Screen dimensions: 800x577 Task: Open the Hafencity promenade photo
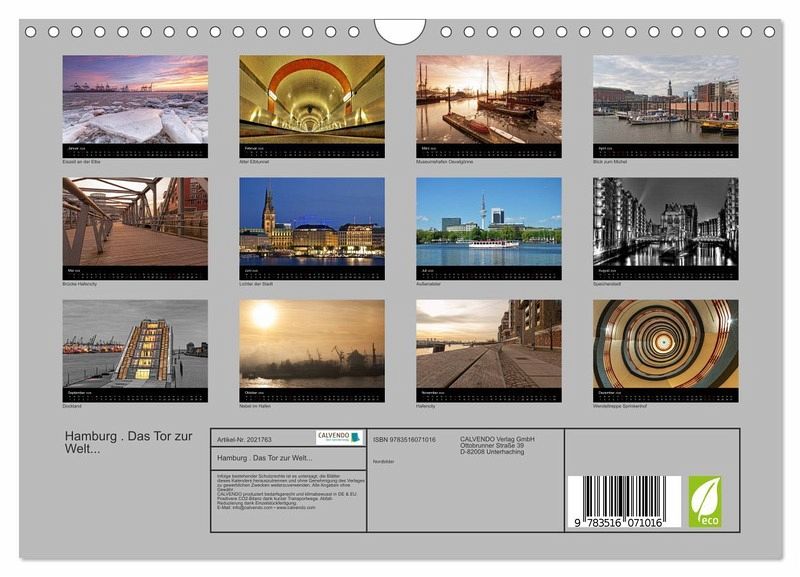pos(489,344)
